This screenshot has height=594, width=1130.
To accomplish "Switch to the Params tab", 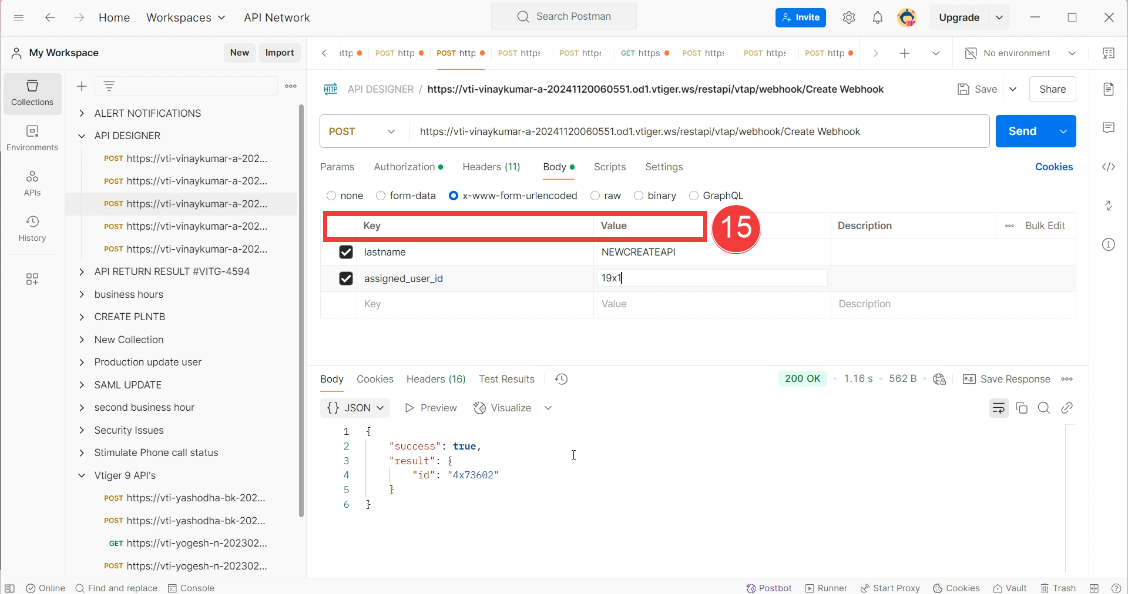I will [x=337, y=167].
